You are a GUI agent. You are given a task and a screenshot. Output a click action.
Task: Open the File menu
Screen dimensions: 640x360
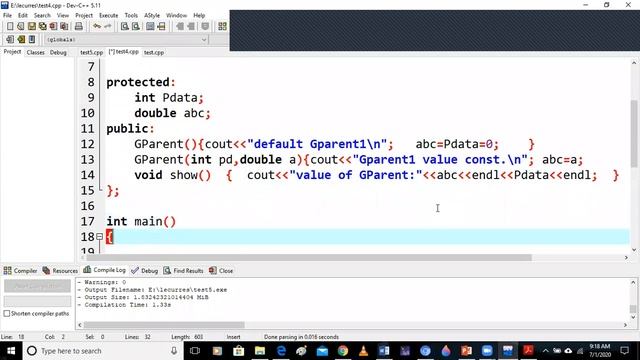[x=7, y=16]
